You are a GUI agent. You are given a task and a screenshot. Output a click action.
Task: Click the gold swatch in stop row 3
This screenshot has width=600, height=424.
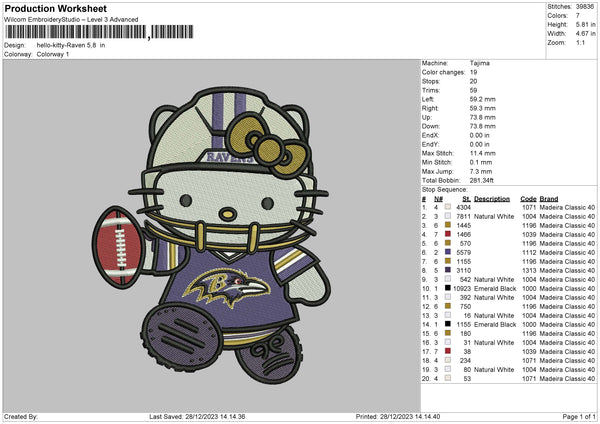click(x=448, y=225)
